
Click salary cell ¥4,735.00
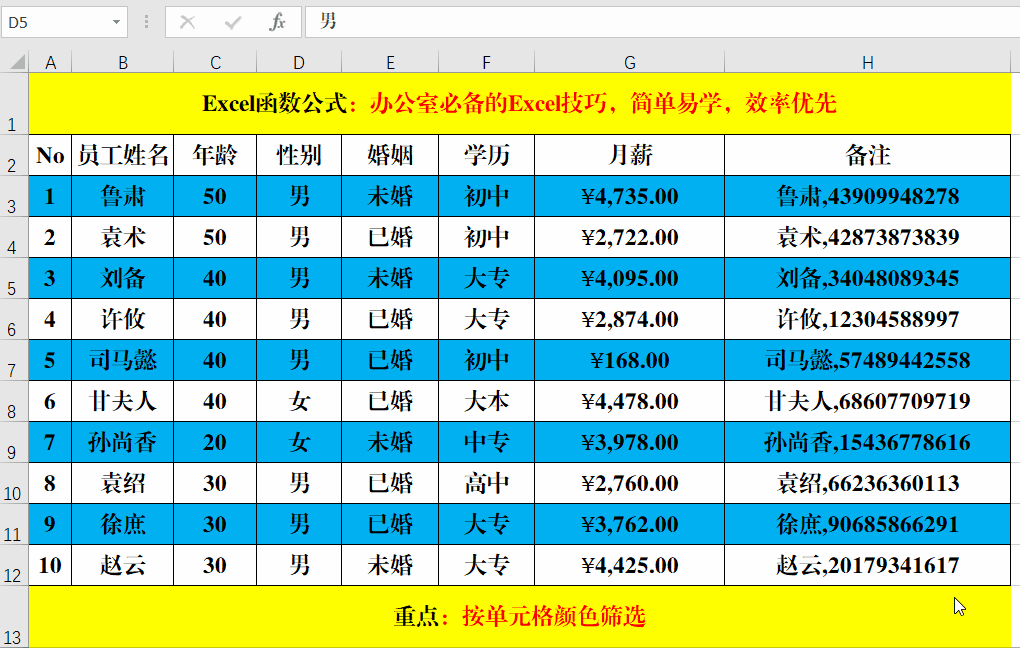point(630,196)
